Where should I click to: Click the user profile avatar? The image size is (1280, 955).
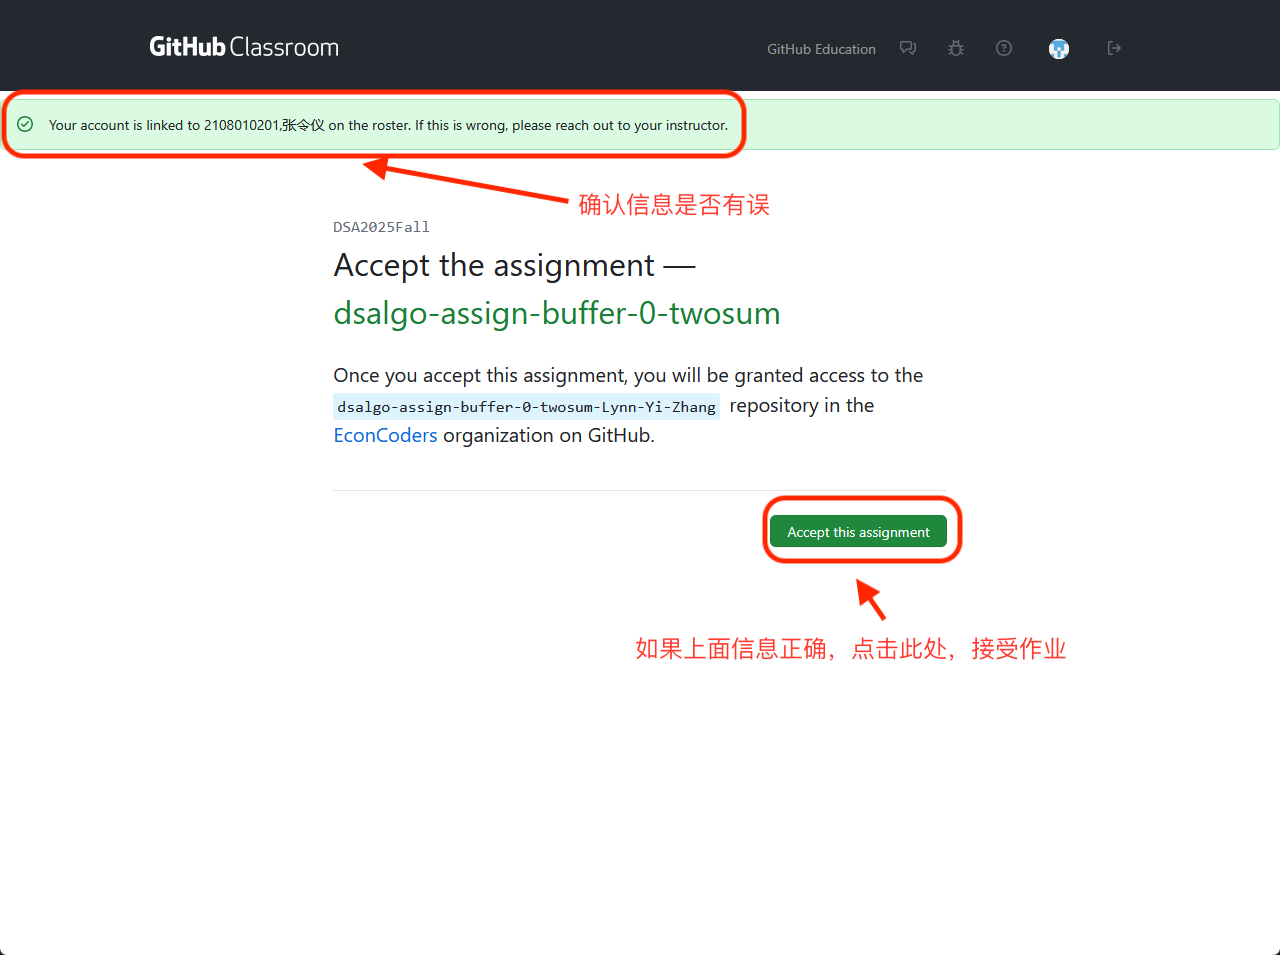[x=1058, y=49]
